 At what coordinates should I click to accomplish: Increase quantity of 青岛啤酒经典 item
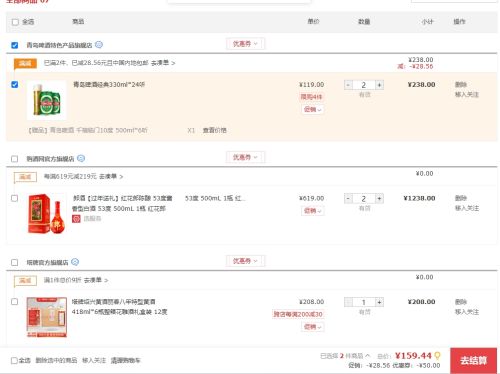pyautogui.click(x=379, y=85)
